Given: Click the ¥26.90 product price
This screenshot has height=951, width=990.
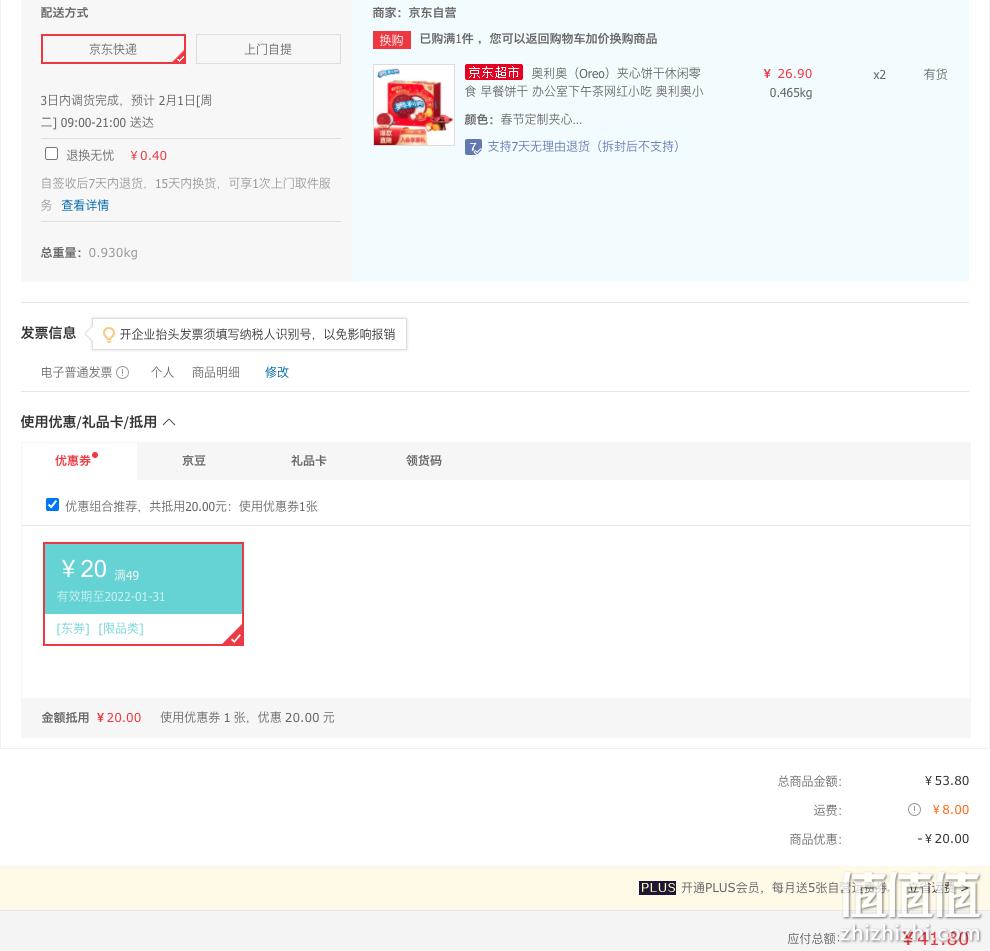Looking at the screenshot, I should (x=788, y=74).
